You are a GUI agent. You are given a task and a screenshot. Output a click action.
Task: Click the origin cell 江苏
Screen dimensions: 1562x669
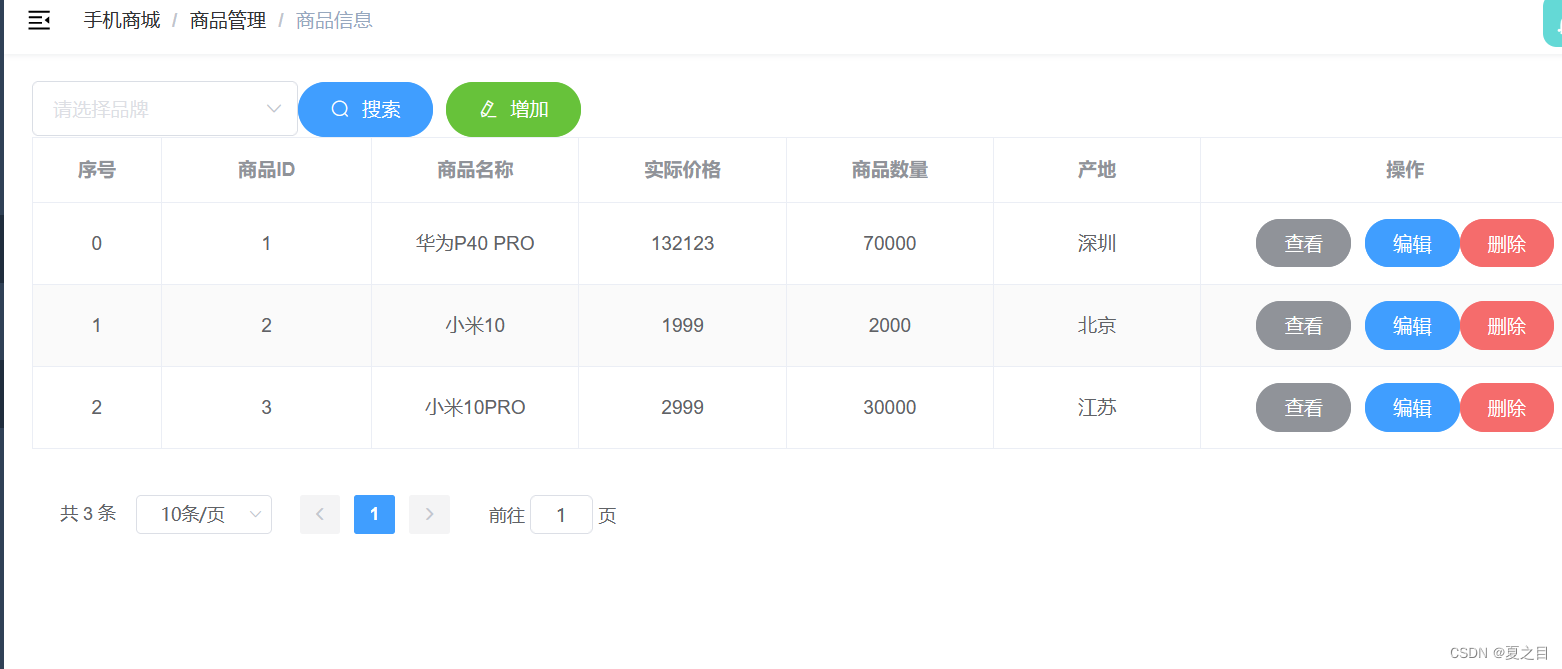[1097, 407]
